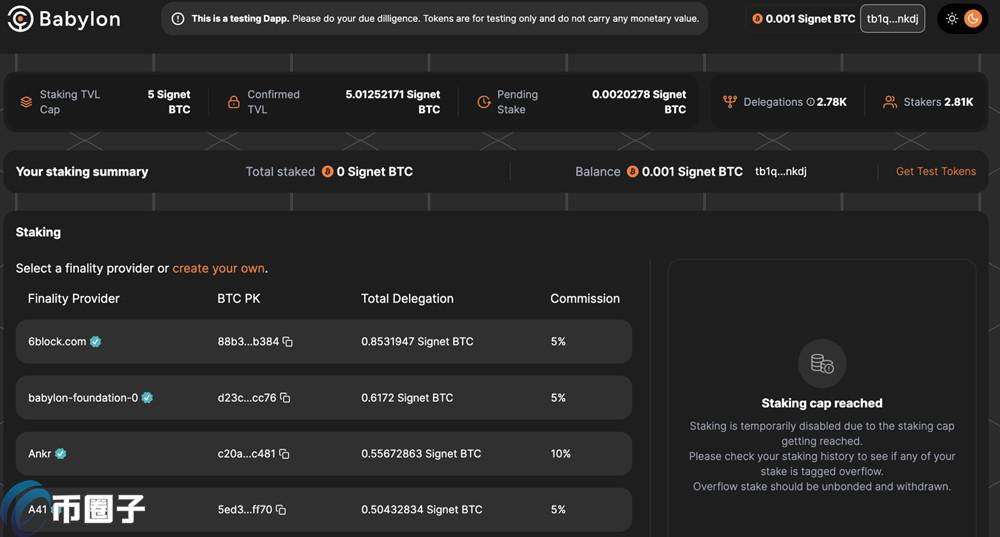Select the Ankr finality provider row
1000x537 pixels.
[323, 454]
